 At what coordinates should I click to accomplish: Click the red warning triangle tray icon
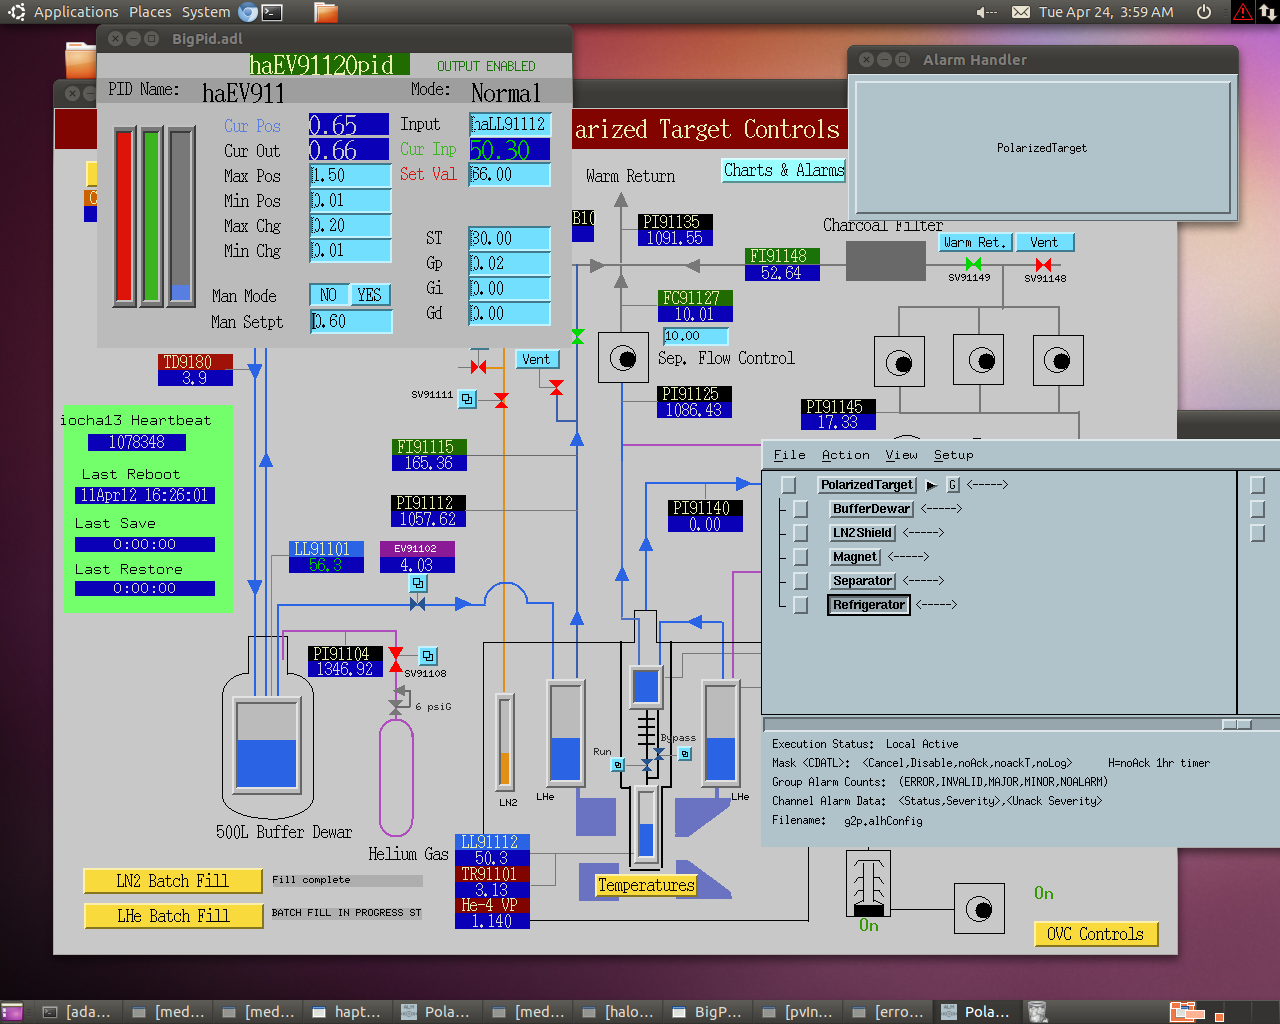coord(1243,12)
